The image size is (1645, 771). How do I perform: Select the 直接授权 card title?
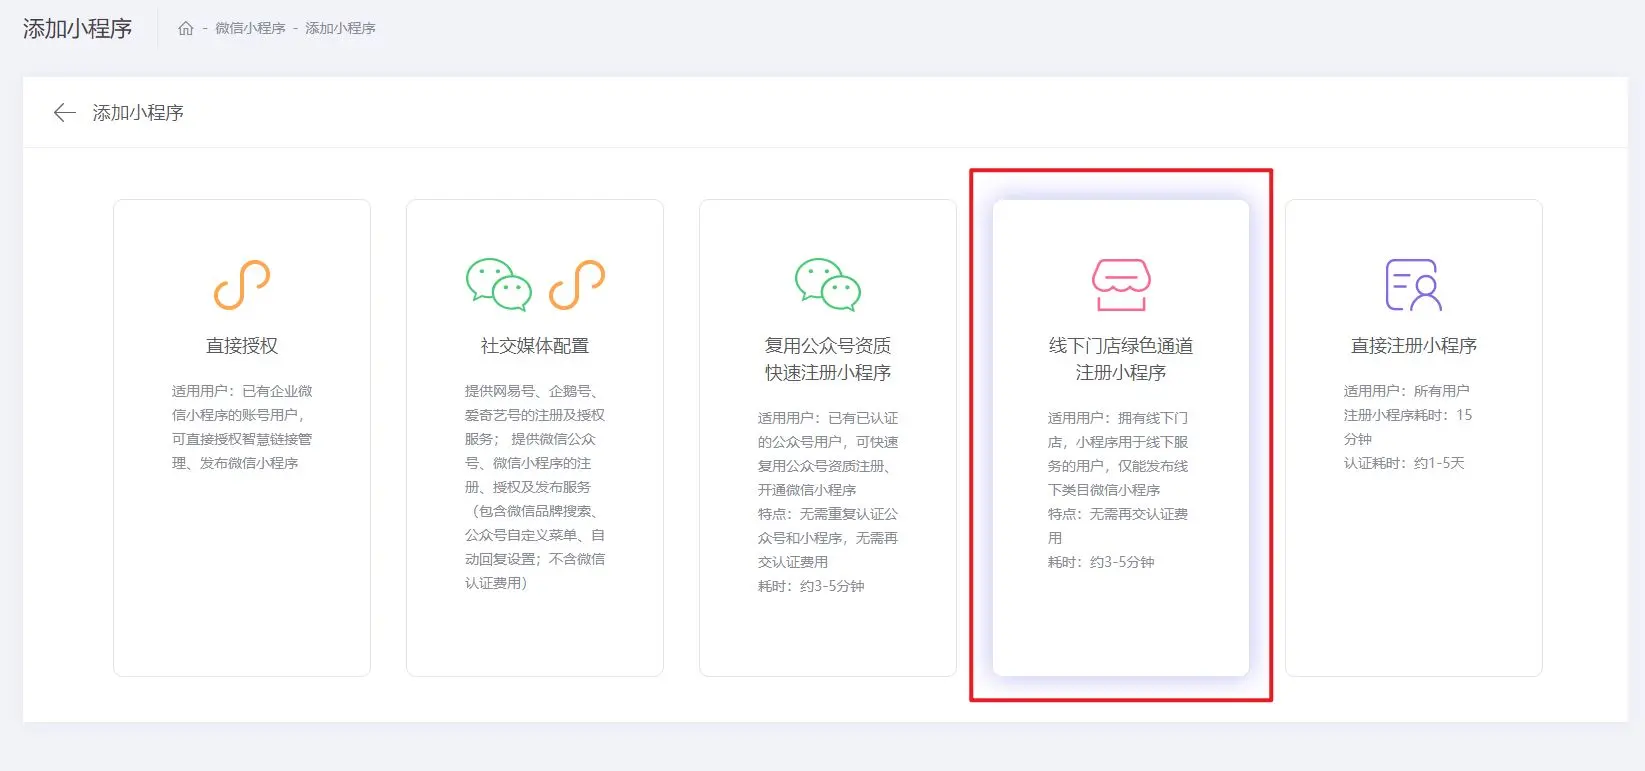pyautogui.click(x=242, y=346)
